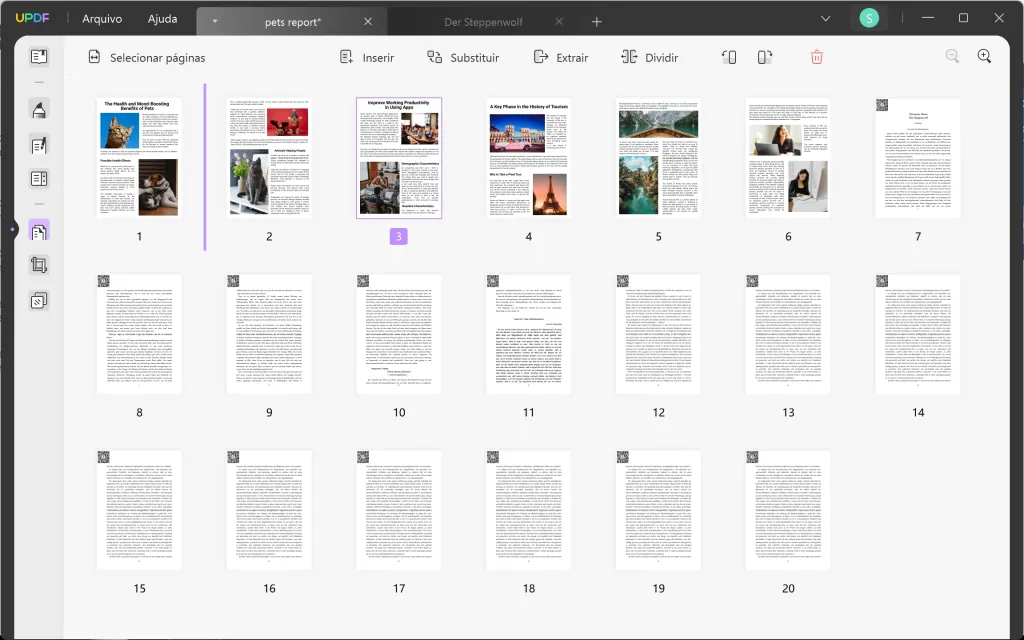Image resolution: width=1024 pixels, height=640 pixels.
Task: Click the highlighted page number 3 label
Action: 398,236
